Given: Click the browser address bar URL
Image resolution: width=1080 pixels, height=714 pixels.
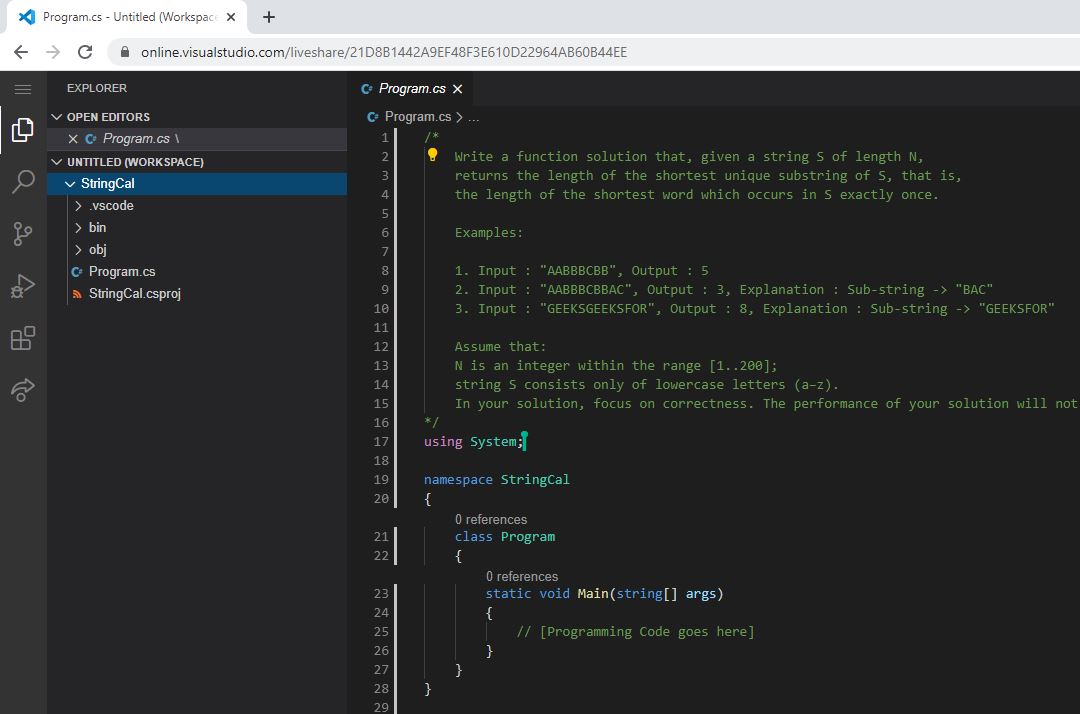Looking at the screenshot, I should click(383, 52).
